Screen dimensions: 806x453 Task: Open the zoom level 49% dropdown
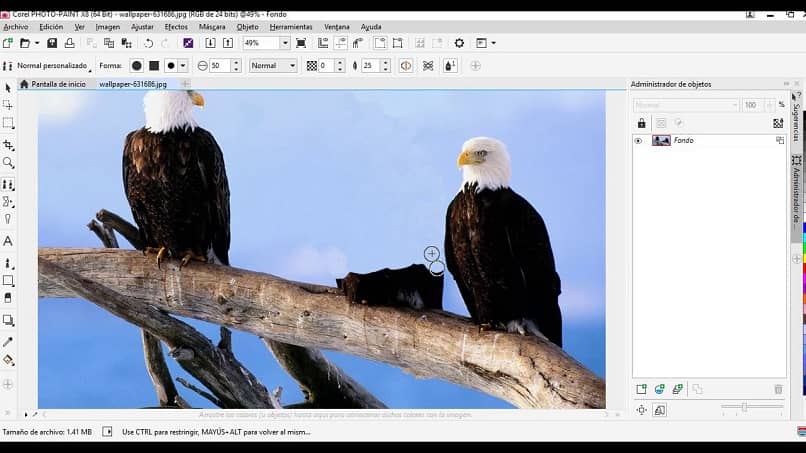(285, 43)
